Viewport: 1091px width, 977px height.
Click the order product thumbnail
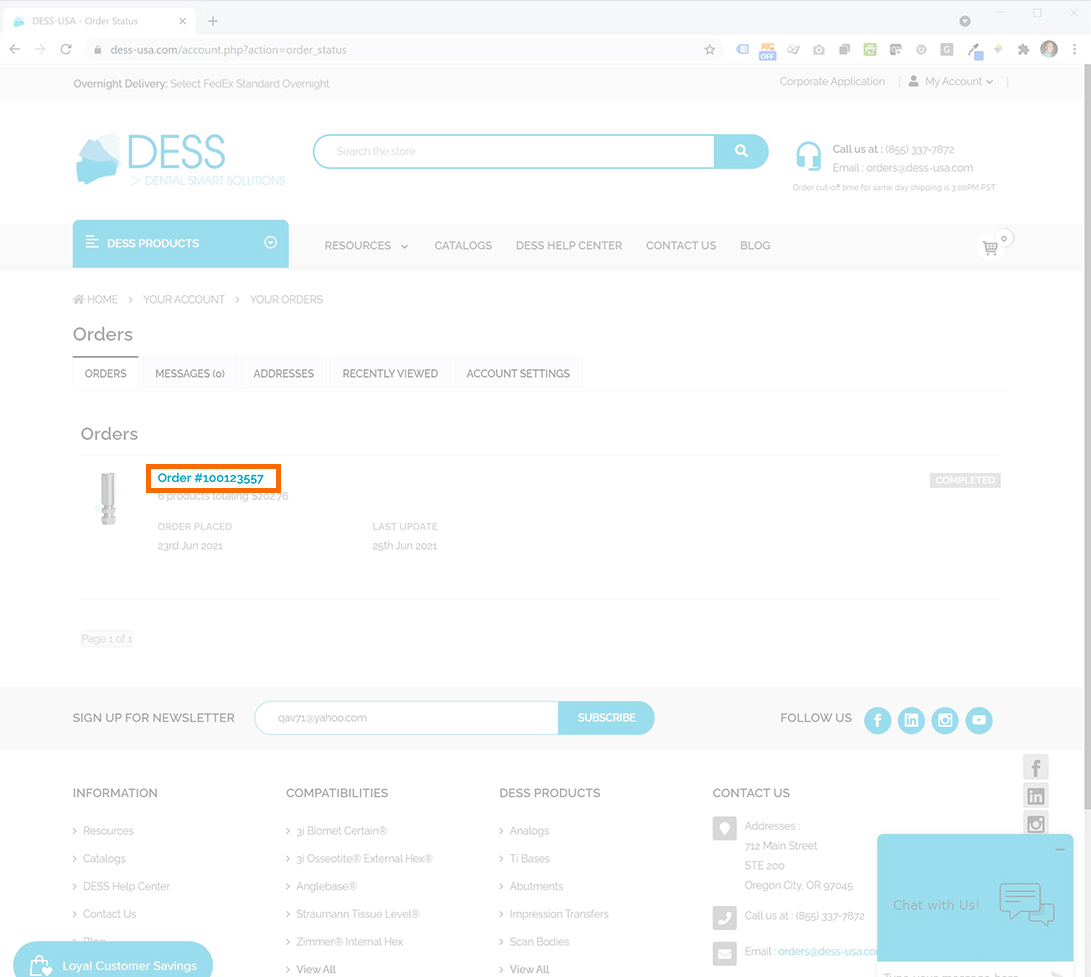tap(108, 498)
